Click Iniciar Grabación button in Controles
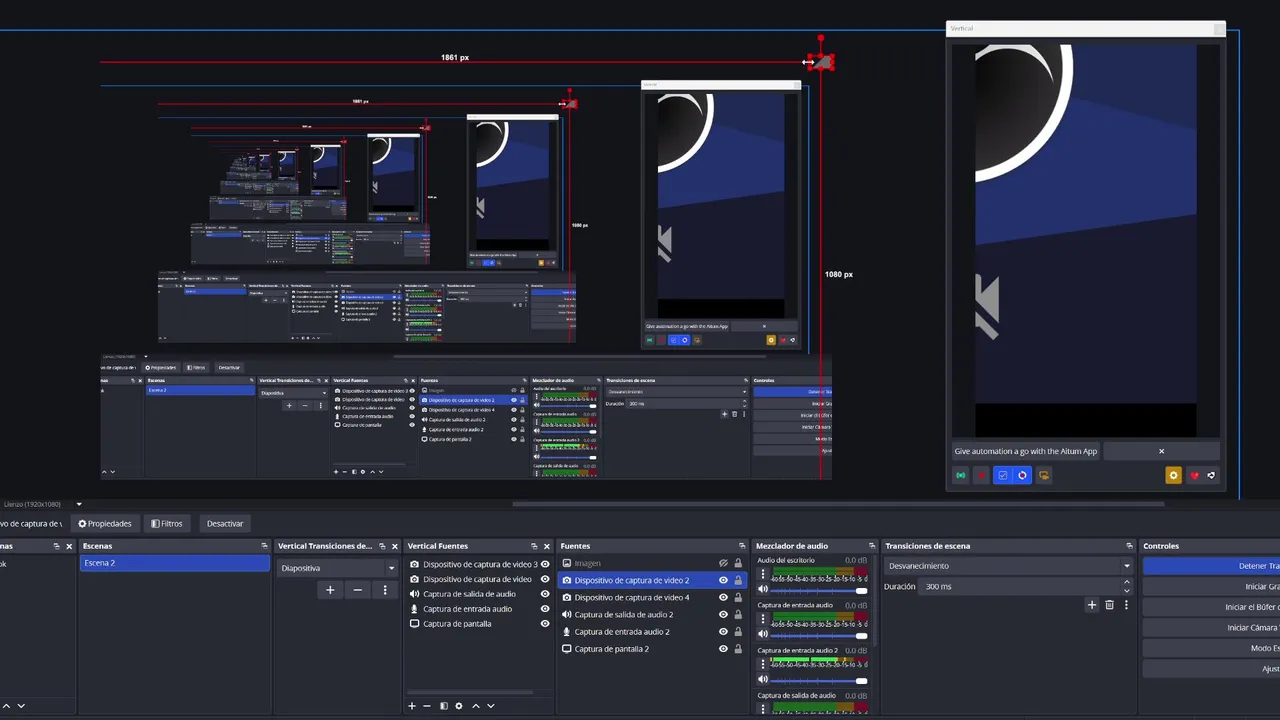 click(x=1212, y=587)
